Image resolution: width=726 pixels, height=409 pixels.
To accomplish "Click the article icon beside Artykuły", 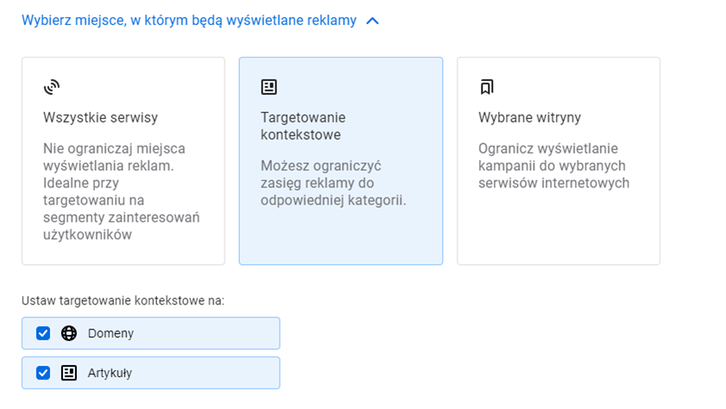I will pos(69,373).
